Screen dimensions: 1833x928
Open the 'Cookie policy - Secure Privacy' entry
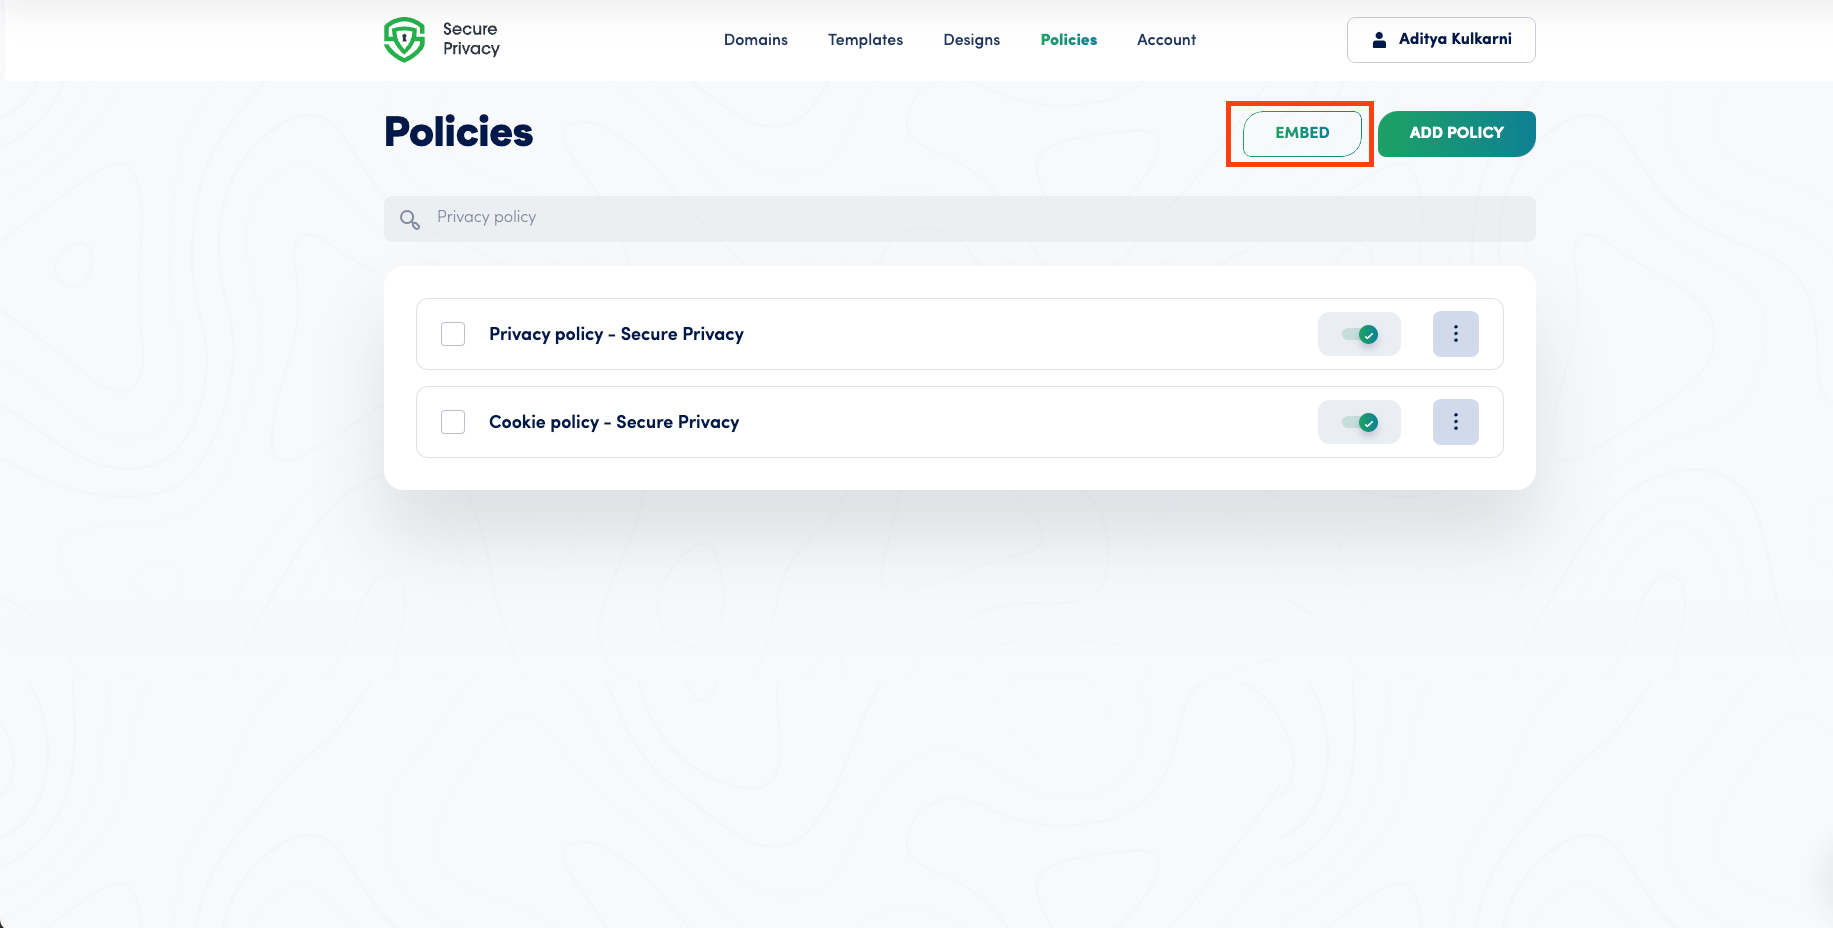click(614, 422)
